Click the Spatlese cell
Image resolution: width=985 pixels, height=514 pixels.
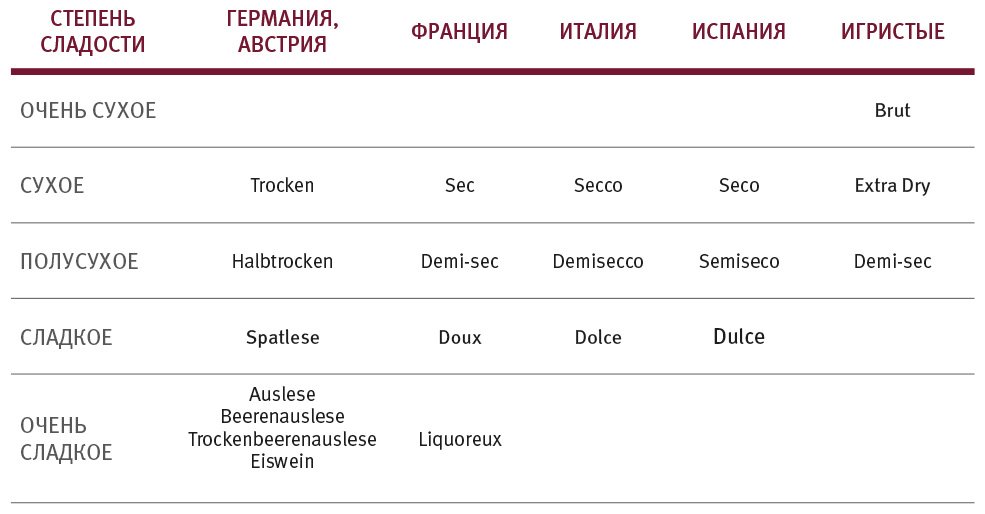[x=282, y=337]
